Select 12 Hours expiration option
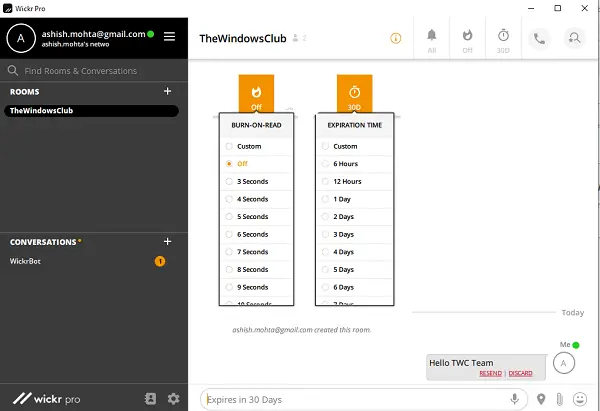Viewport: 600px width, 411px height. pyautogui.click(x=354, y=181)
